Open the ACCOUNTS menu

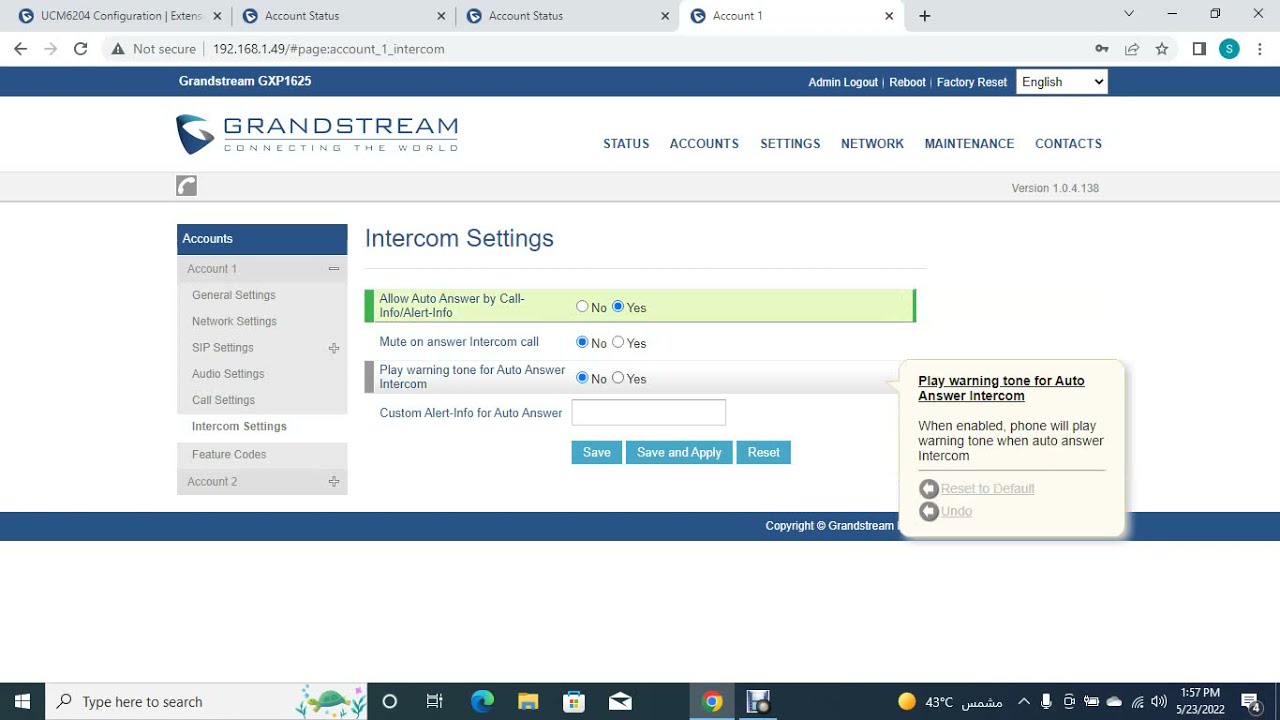click(704, 144)
